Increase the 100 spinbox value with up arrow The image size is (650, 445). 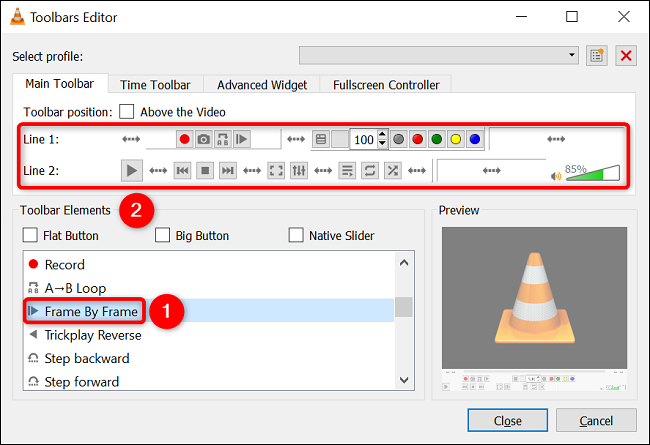pyautogui.click(x=382, y=134)
